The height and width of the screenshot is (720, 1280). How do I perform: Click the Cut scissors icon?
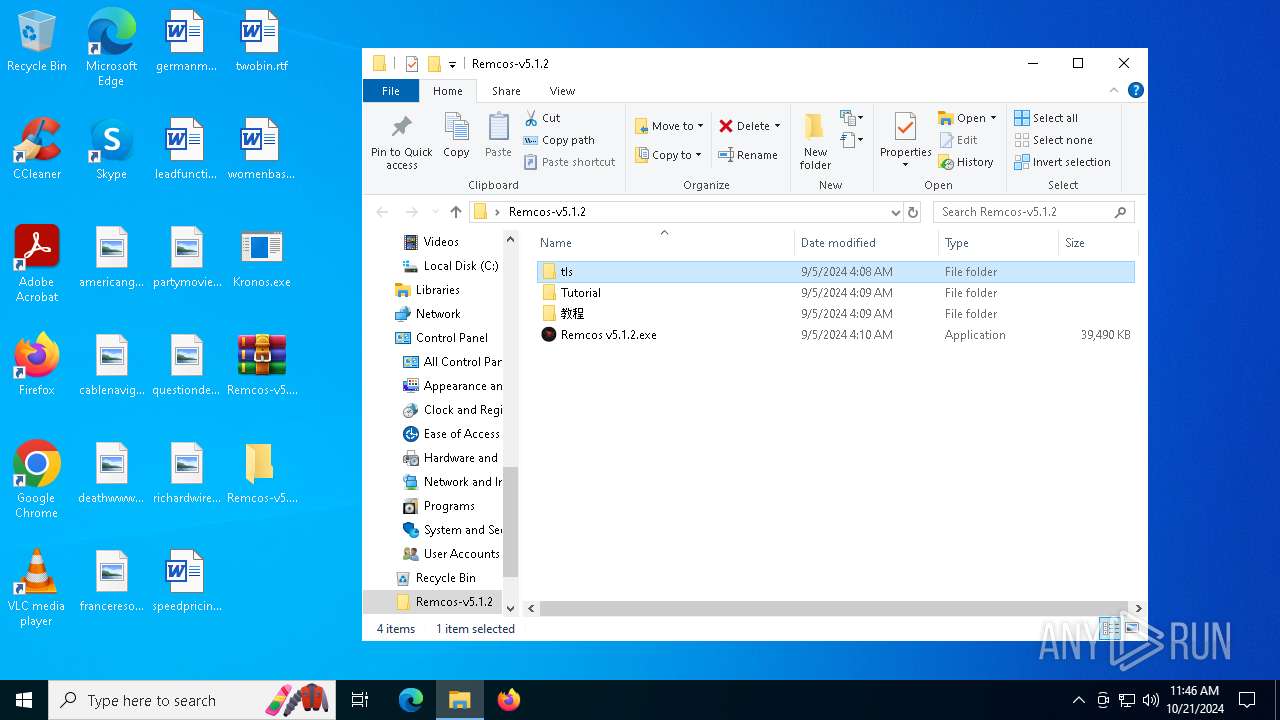[x=532, y=118]
